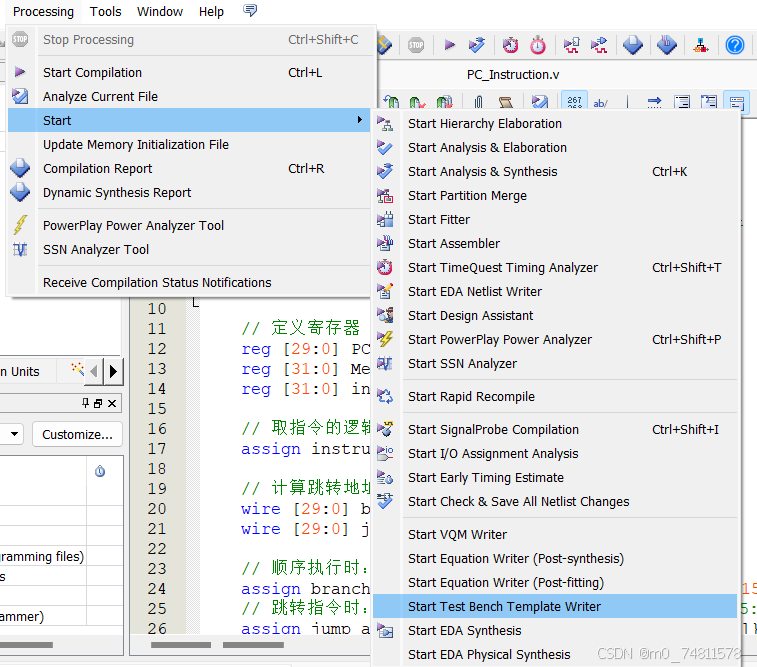The height and width of the screenshot is (667, 757).
Task: Choose Start Check & Save All Netlist Changes
Action: click(555, 501)
